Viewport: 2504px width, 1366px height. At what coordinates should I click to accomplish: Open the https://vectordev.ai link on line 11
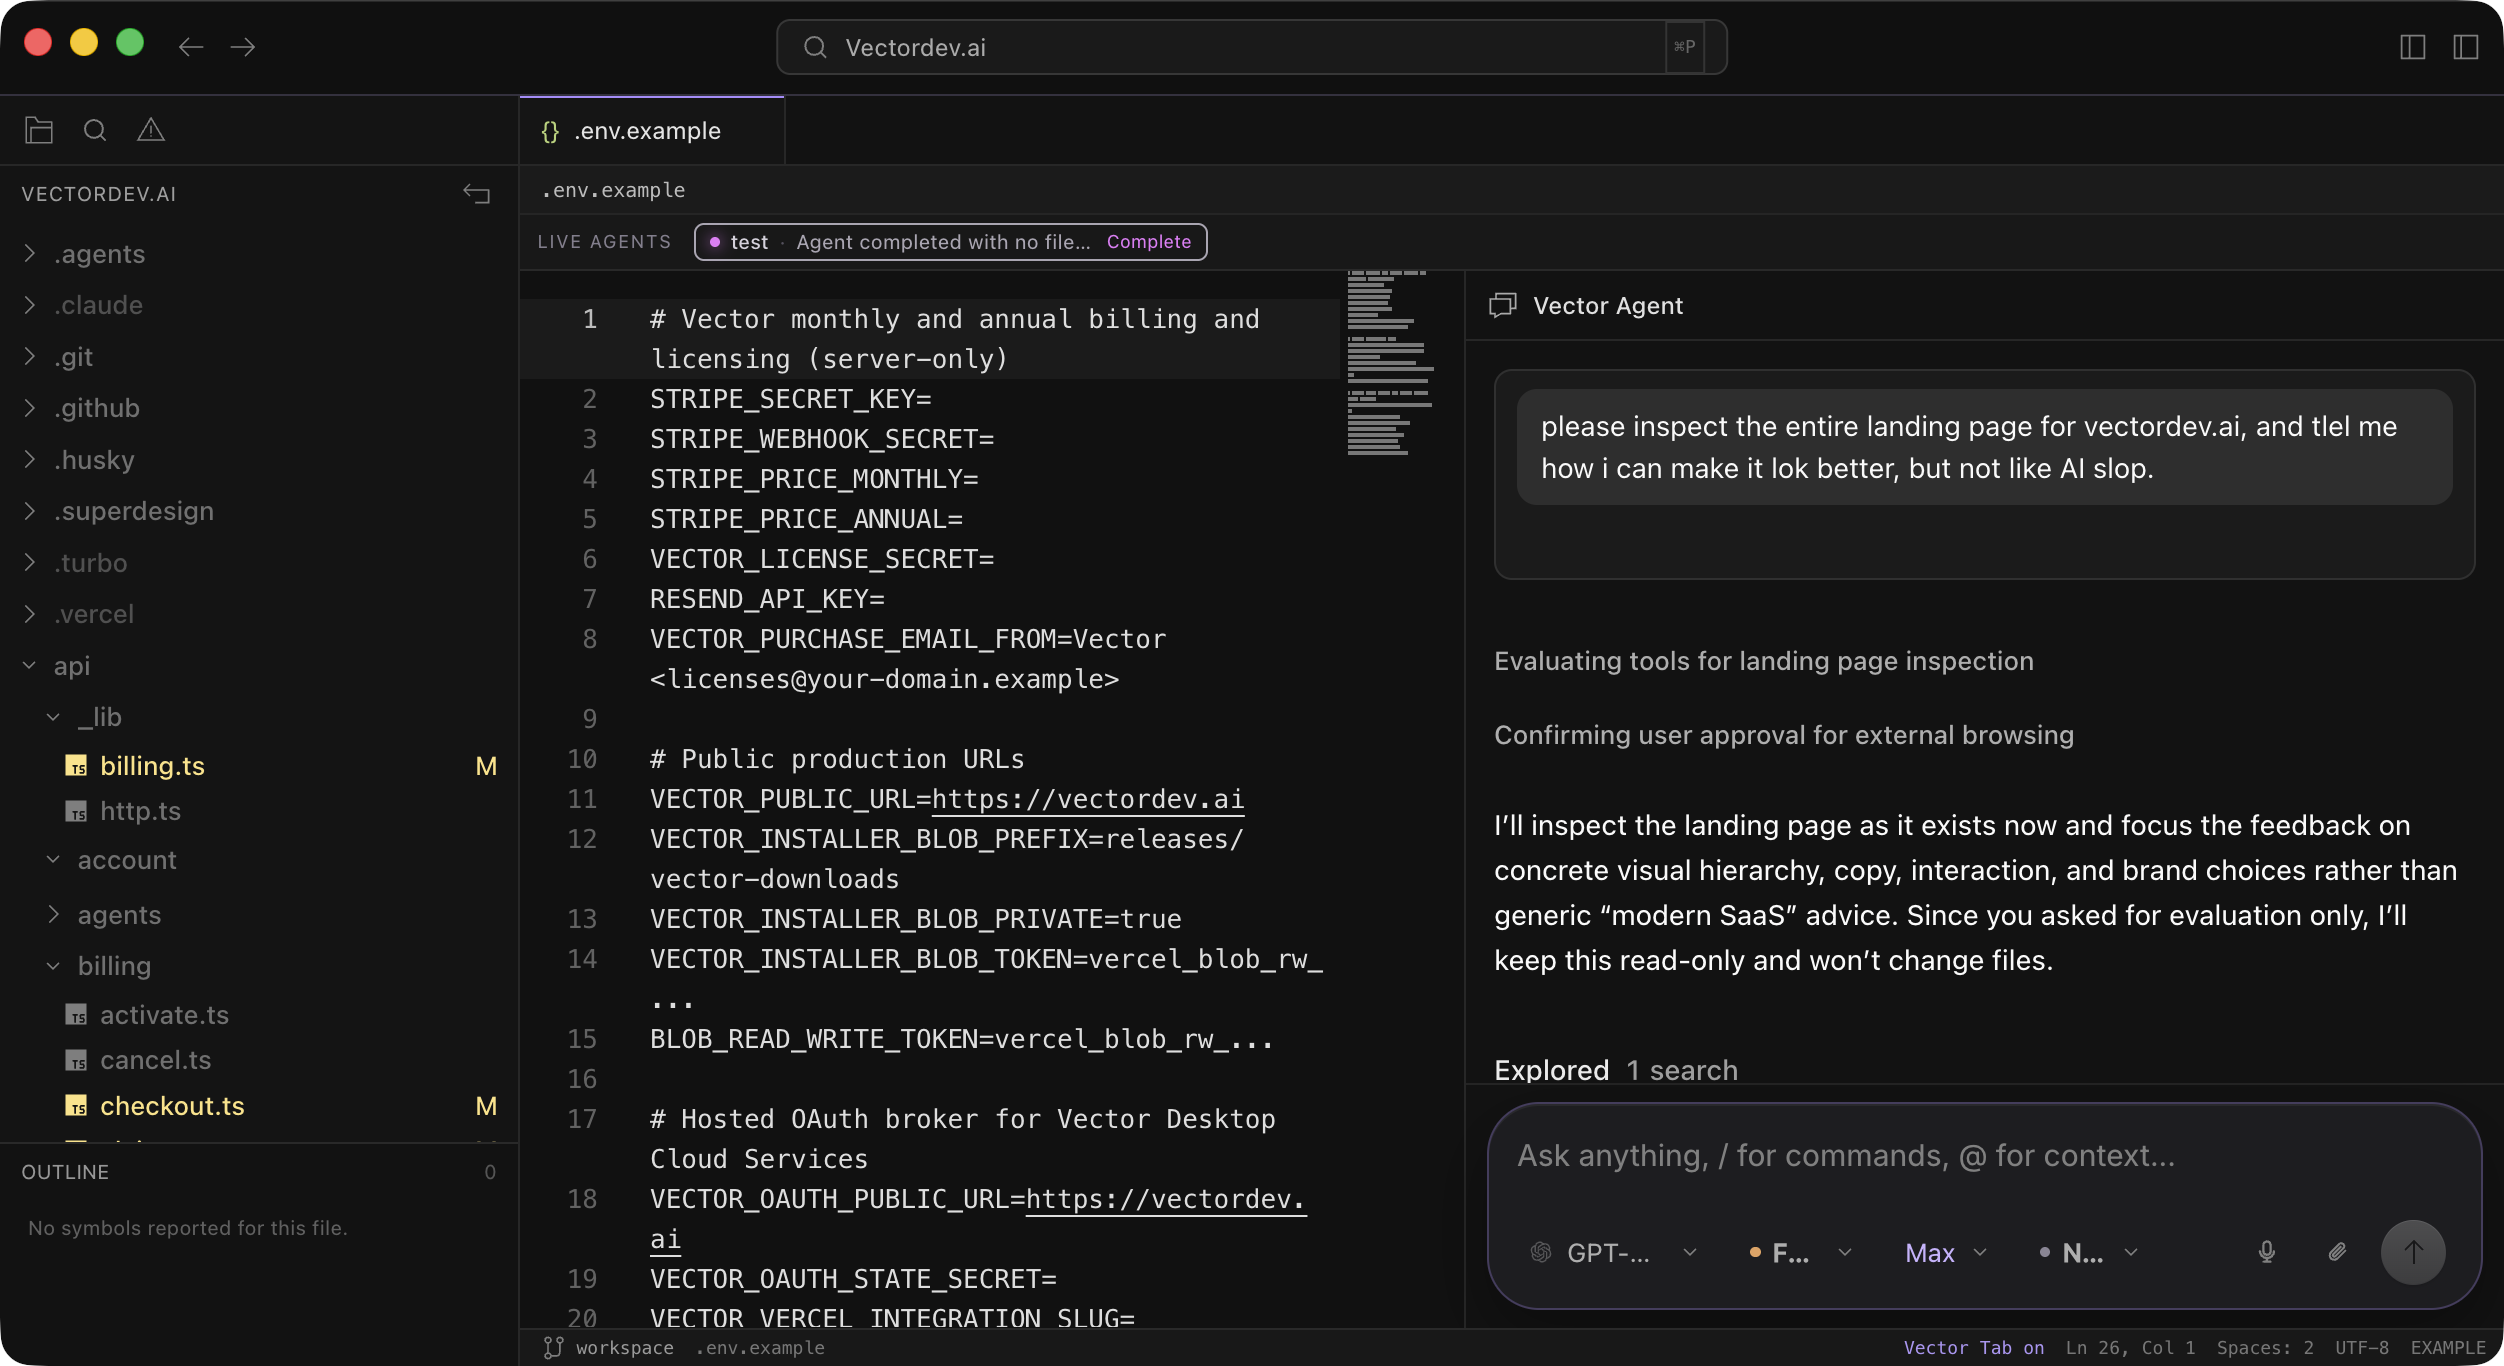click(1088, 799)
